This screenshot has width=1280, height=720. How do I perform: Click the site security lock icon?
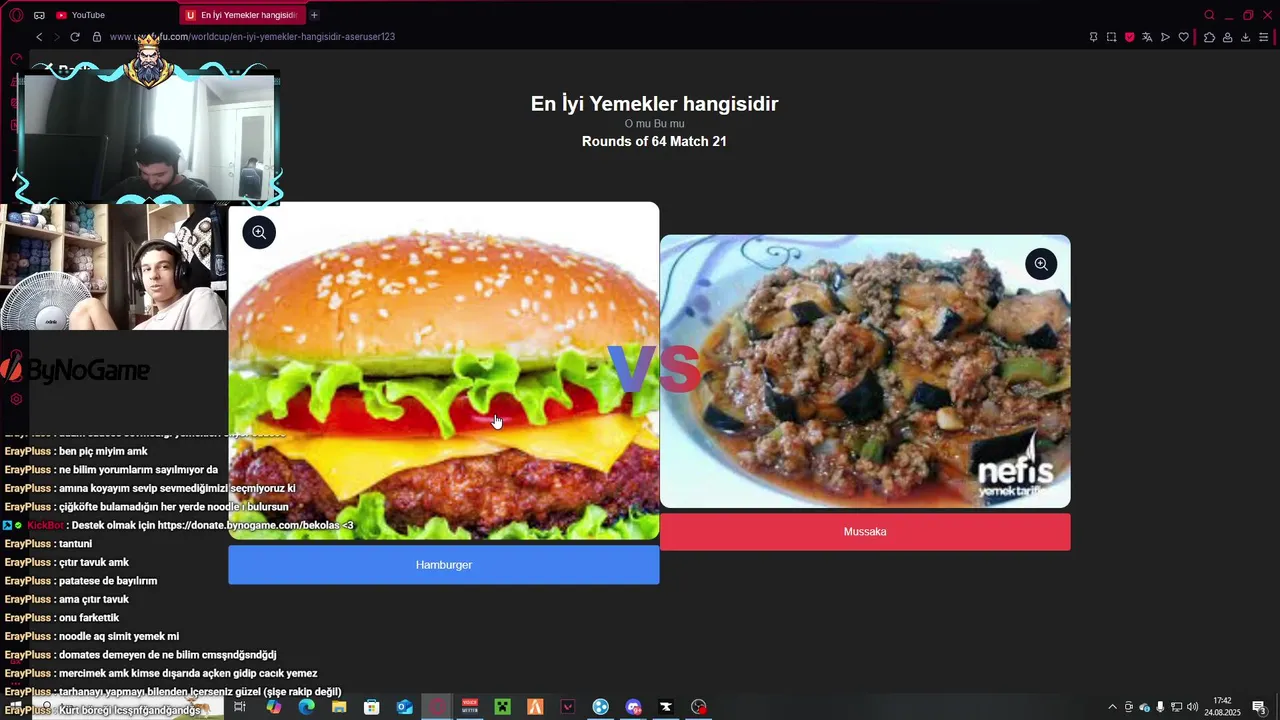point(97,37)
